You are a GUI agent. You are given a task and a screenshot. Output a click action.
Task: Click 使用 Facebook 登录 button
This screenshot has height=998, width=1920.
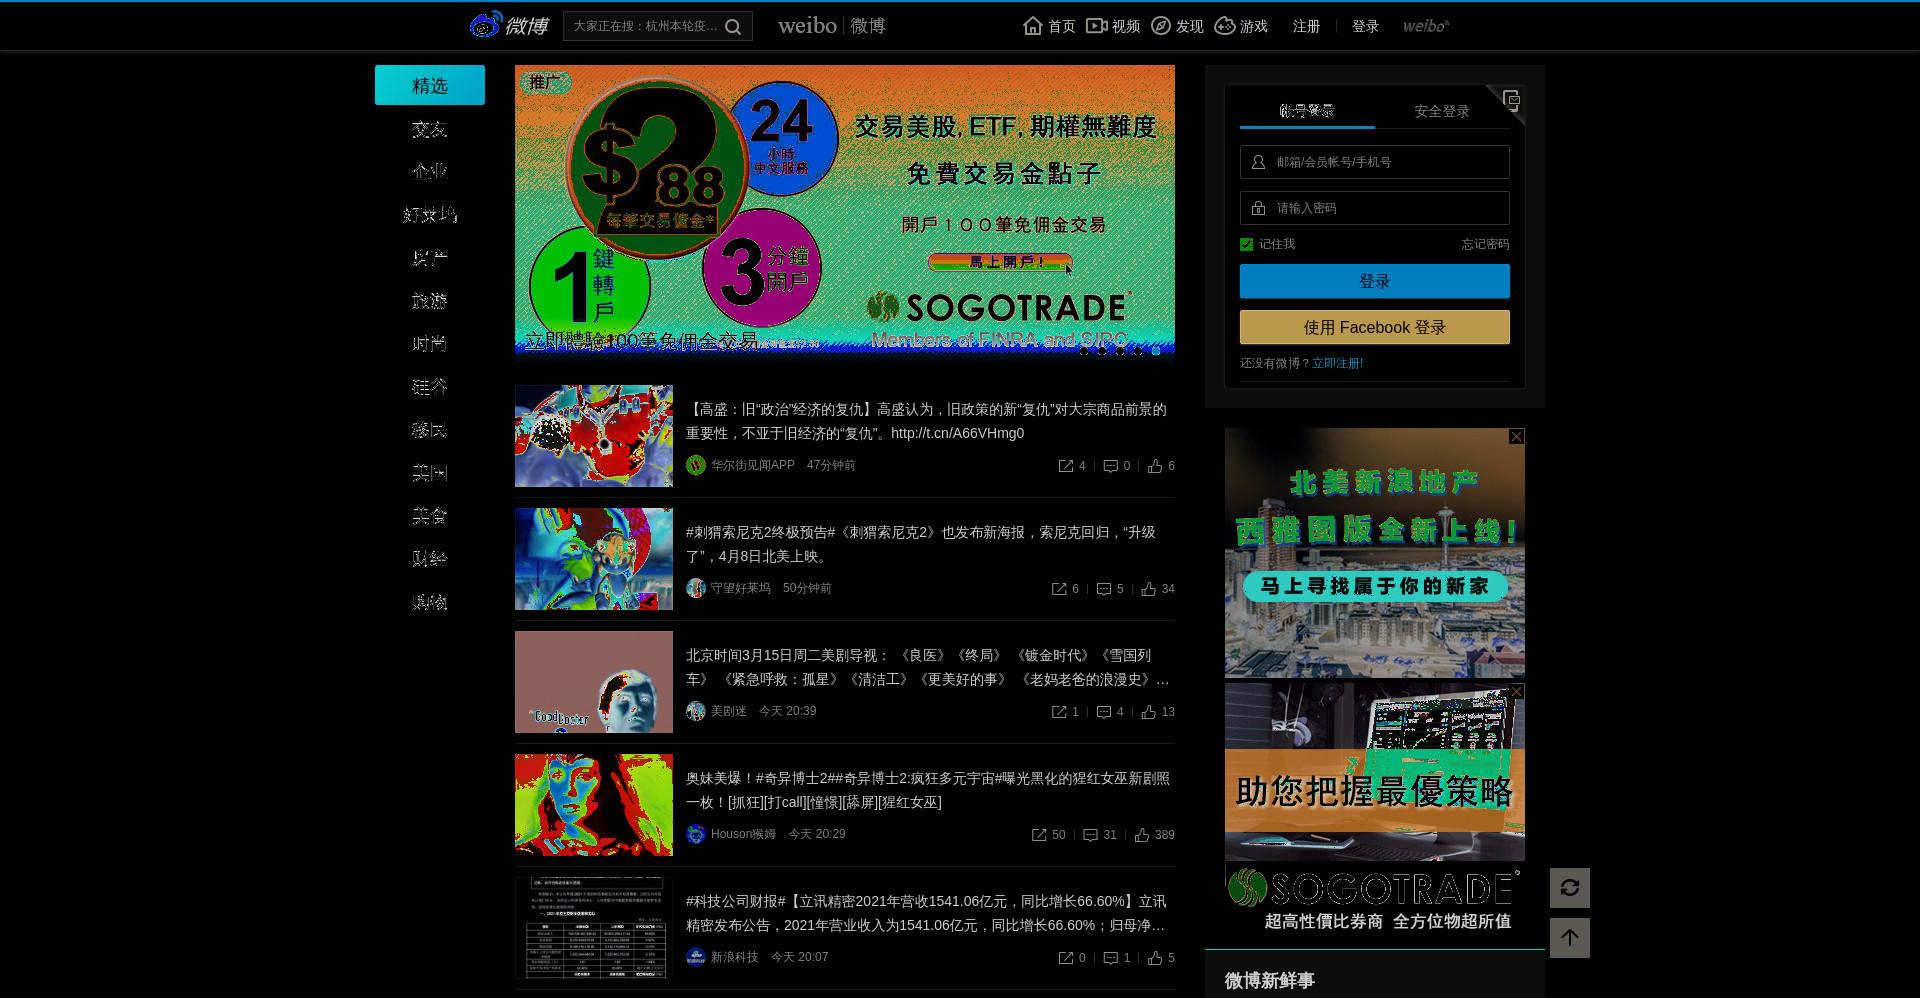click(x=1375, y=327)
